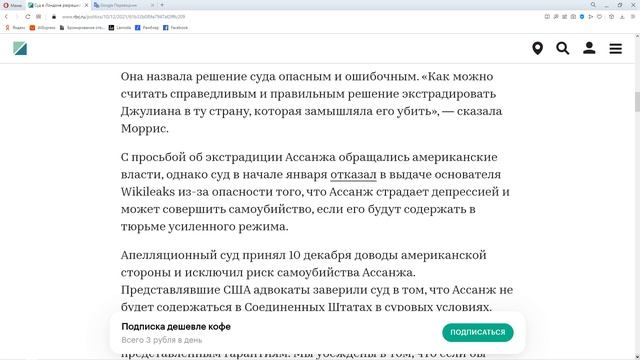640x360 pixels.
Task: Click the Подписка дешевле кофе banner title
Action: coord(176,327)
